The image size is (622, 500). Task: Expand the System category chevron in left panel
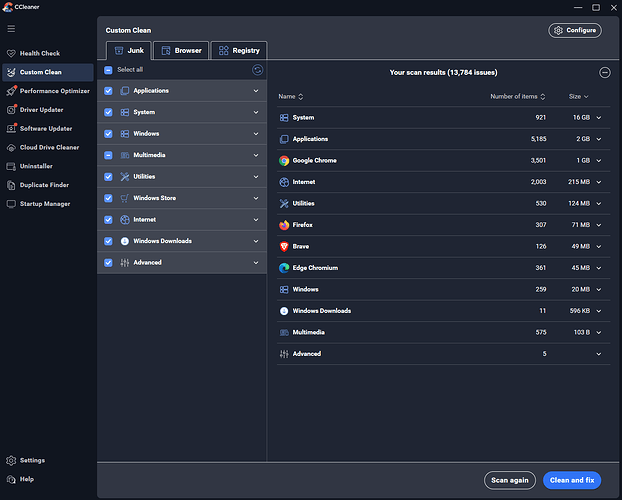[x=256, y=112]
